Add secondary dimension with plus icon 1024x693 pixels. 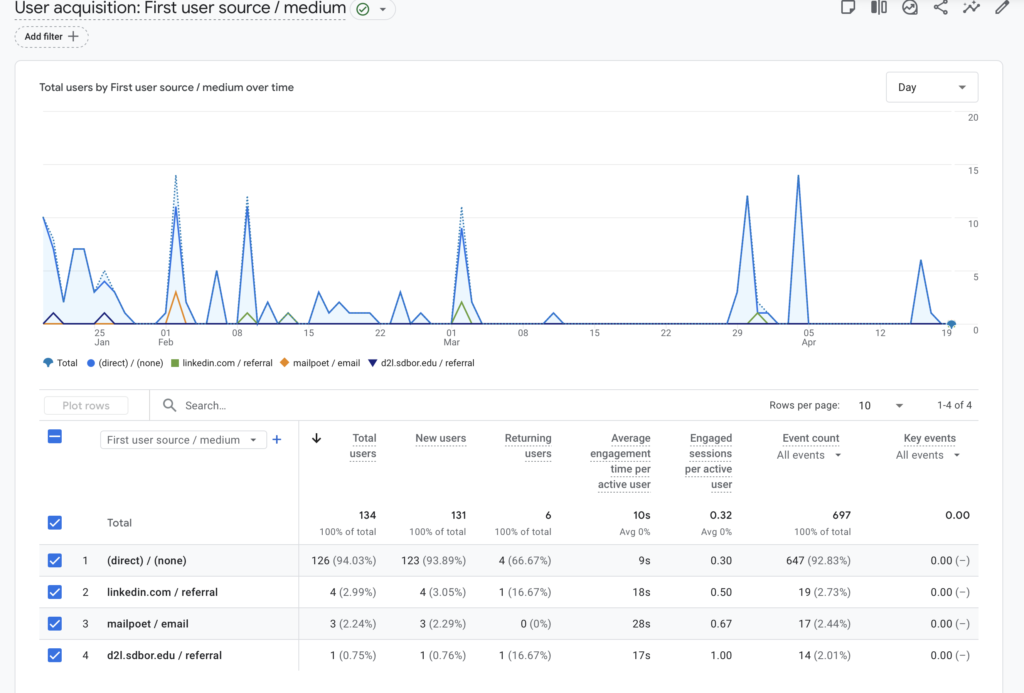point(277,440)
